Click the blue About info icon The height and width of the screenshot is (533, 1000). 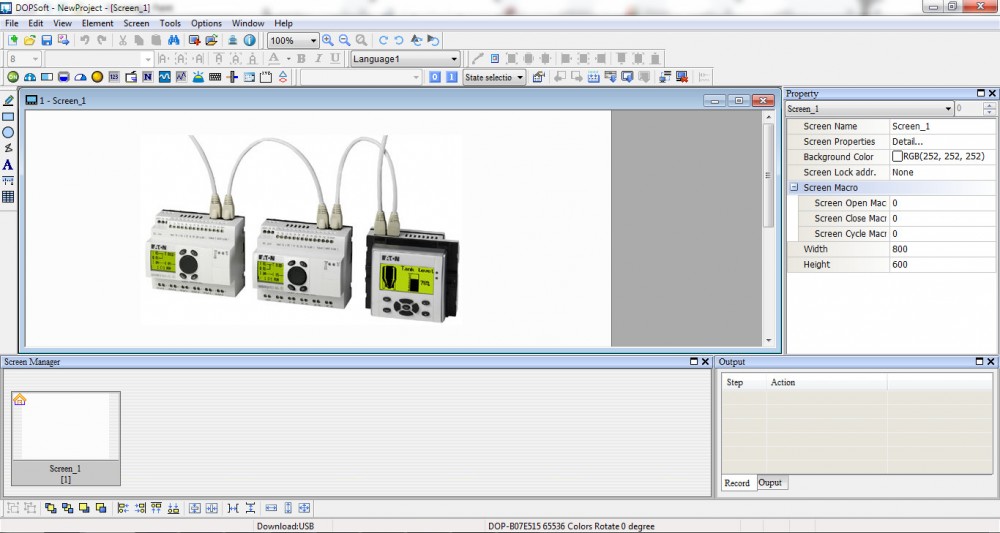point(249,41)
